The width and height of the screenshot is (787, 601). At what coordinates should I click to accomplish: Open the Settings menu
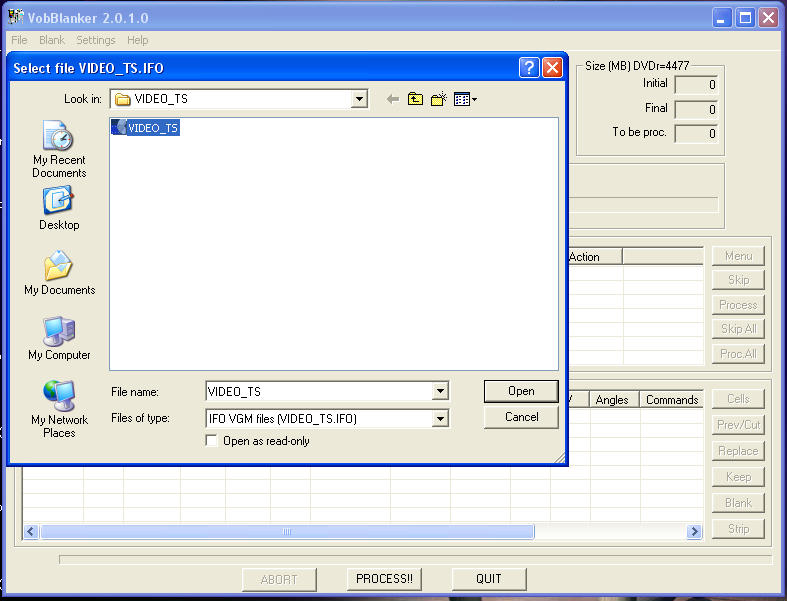click(95, 40)
